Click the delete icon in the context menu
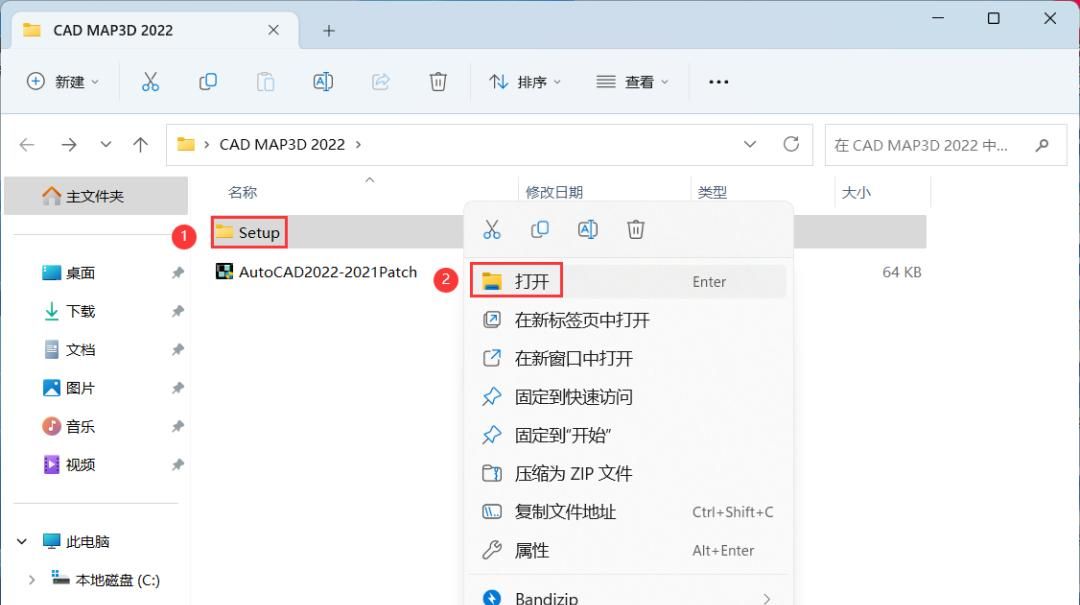The height and width of the screenshot is (605, 1080). pos(636,229)
